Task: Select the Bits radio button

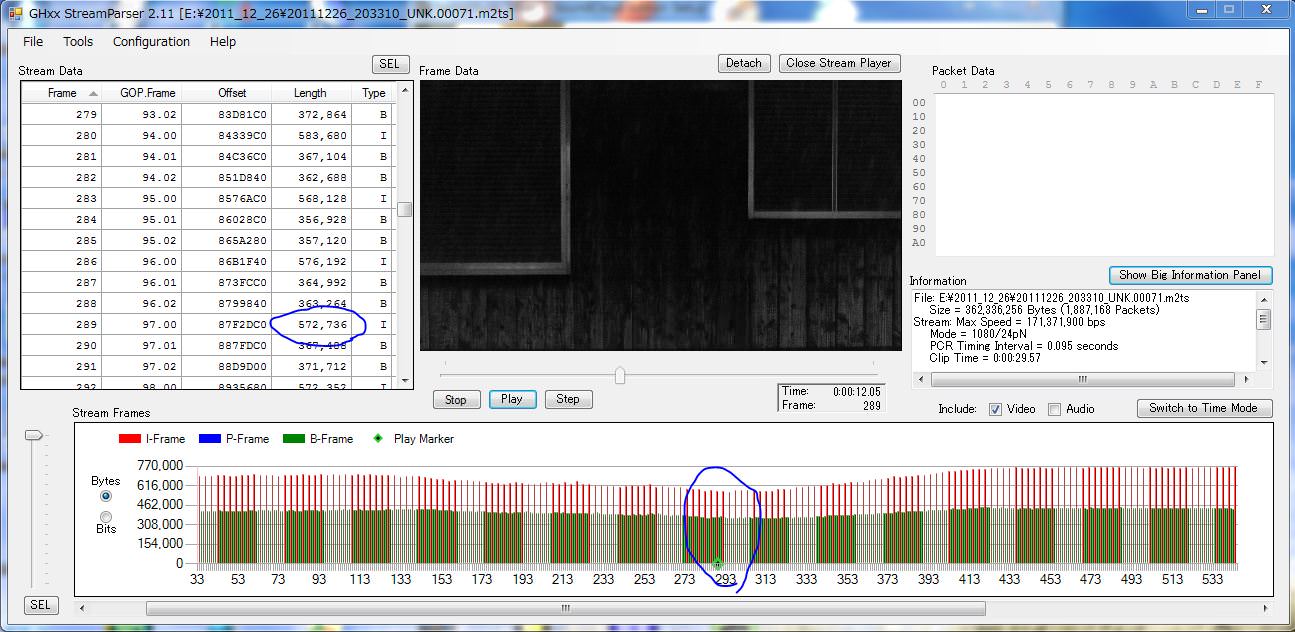Action: coord(106,516)
